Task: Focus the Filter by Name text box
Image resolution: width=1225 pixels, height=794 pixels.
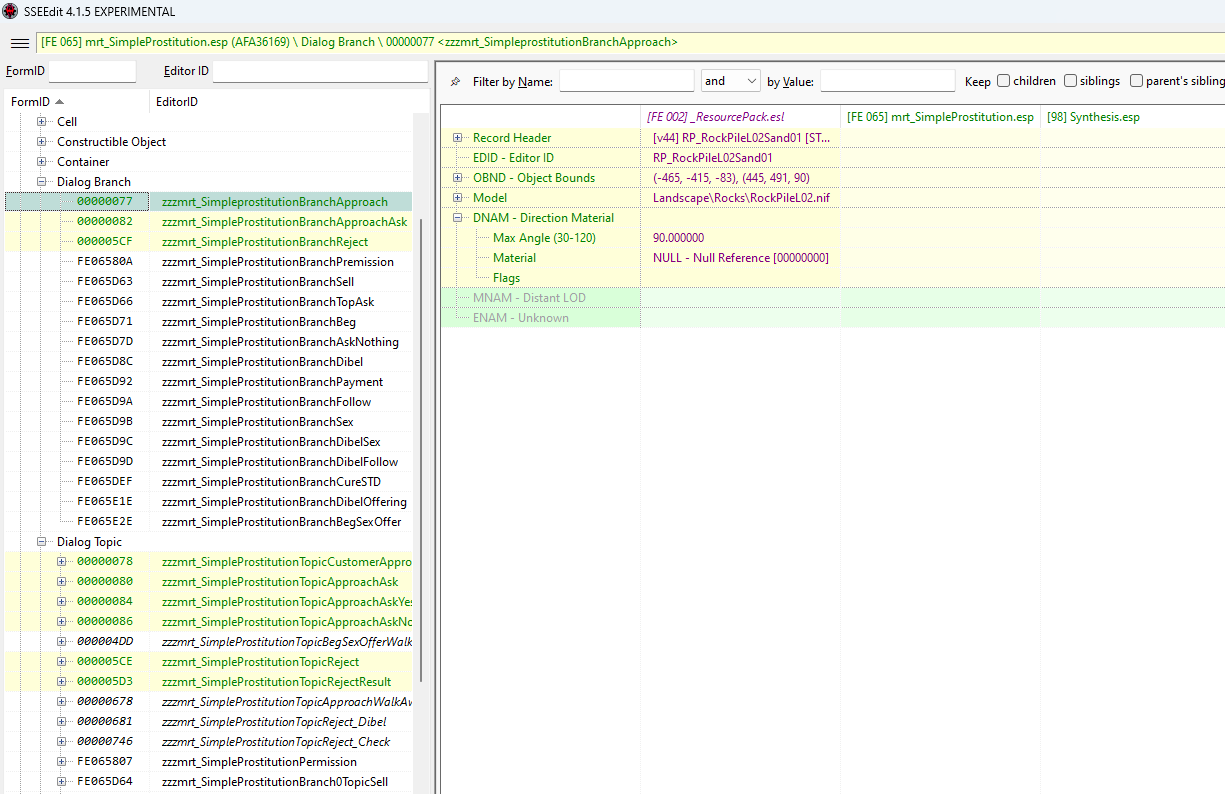Action: coord(626,81)
